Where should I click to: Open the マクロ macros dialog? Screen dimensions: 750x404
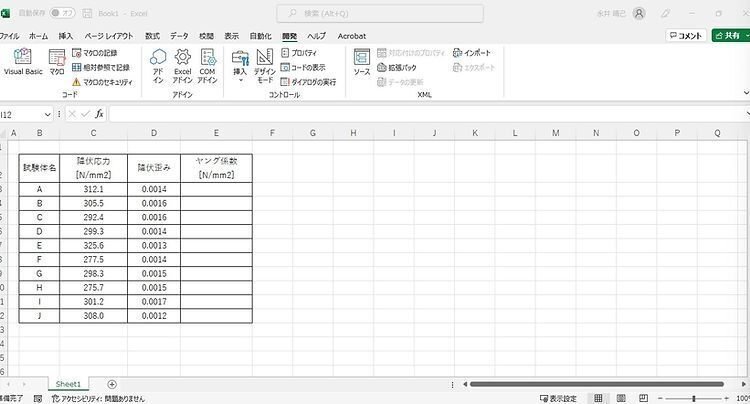pyautogui.click(x=57, y=62)
